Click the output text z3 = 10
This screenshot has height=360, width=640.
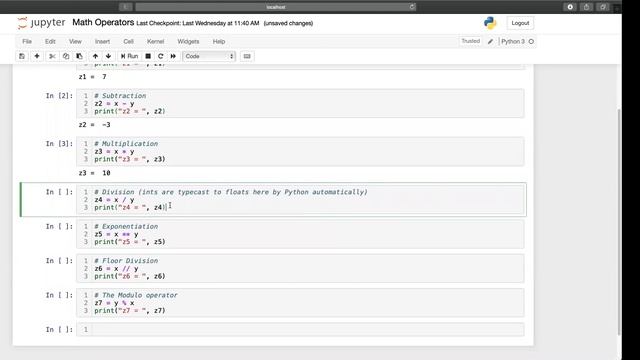[x=94, y=173]
